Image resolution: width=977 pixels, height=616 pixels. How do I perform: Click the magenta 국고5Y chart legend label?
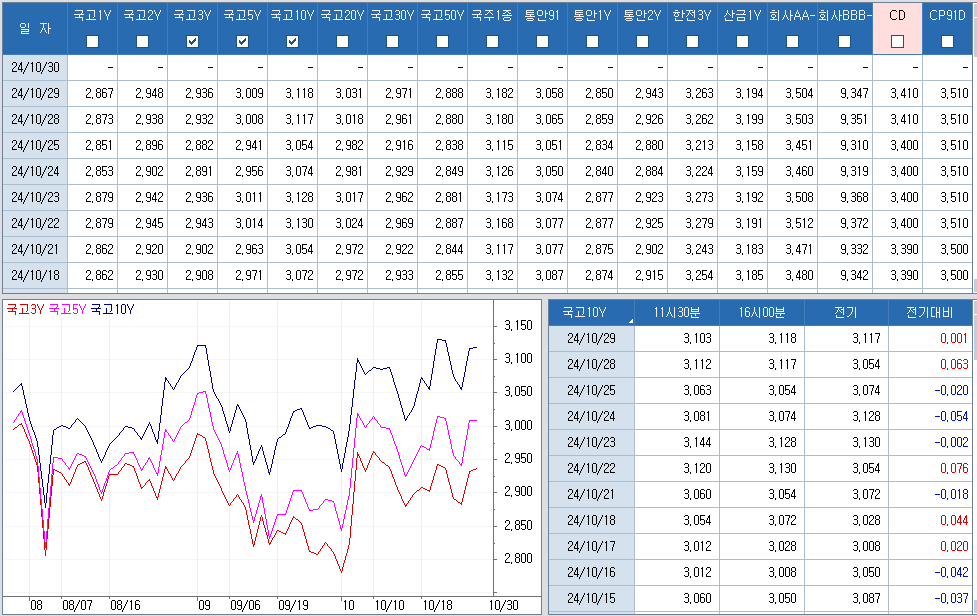pyautogui.click(x=67, y=309)
